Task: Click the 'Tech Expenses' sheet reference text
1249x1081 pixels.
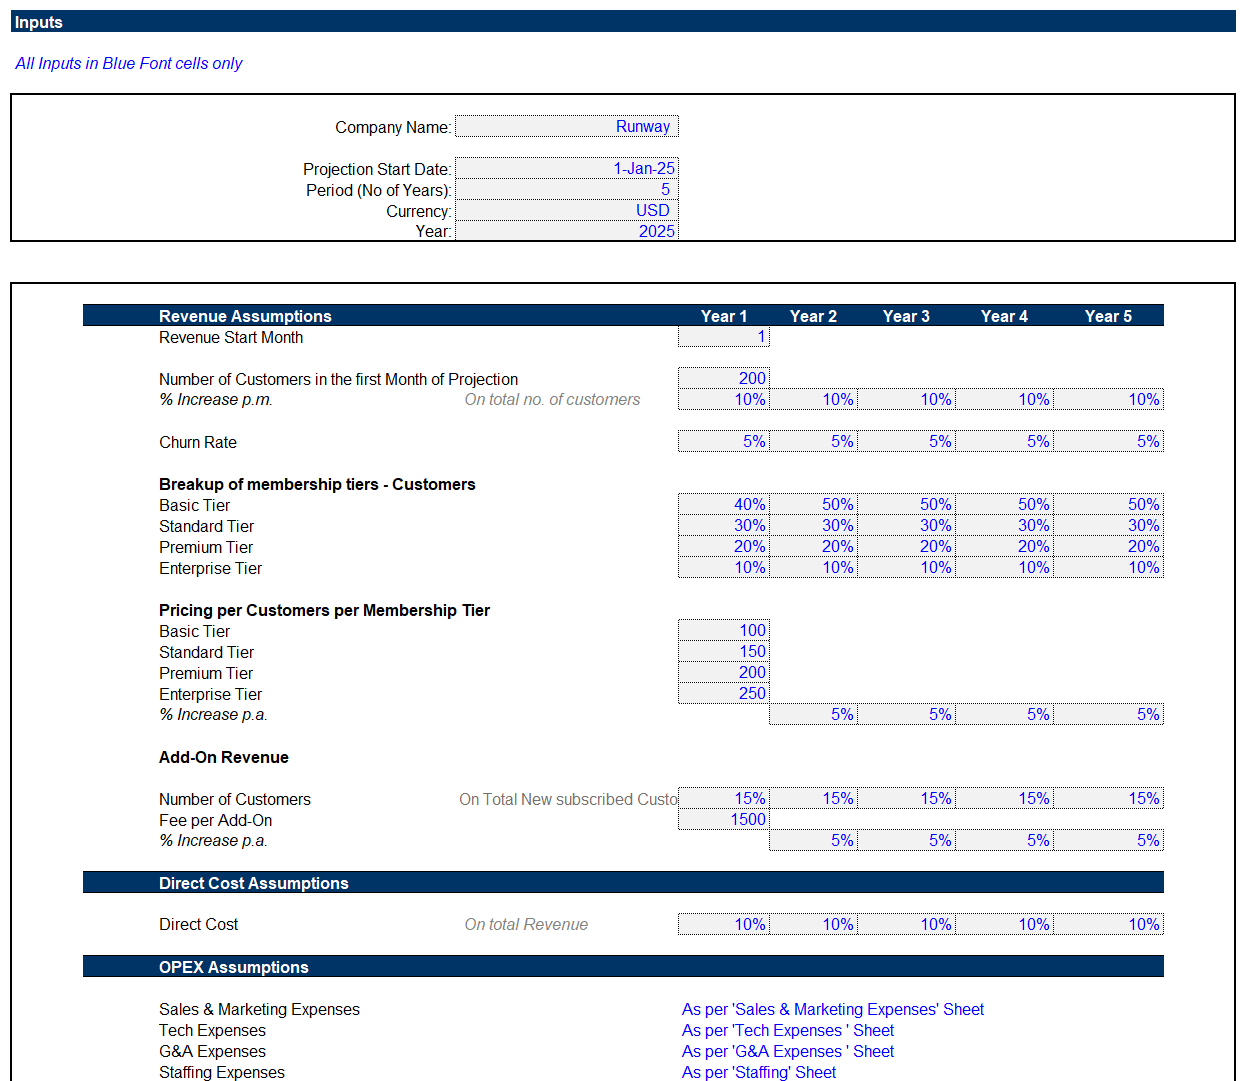Action: 787,1030
